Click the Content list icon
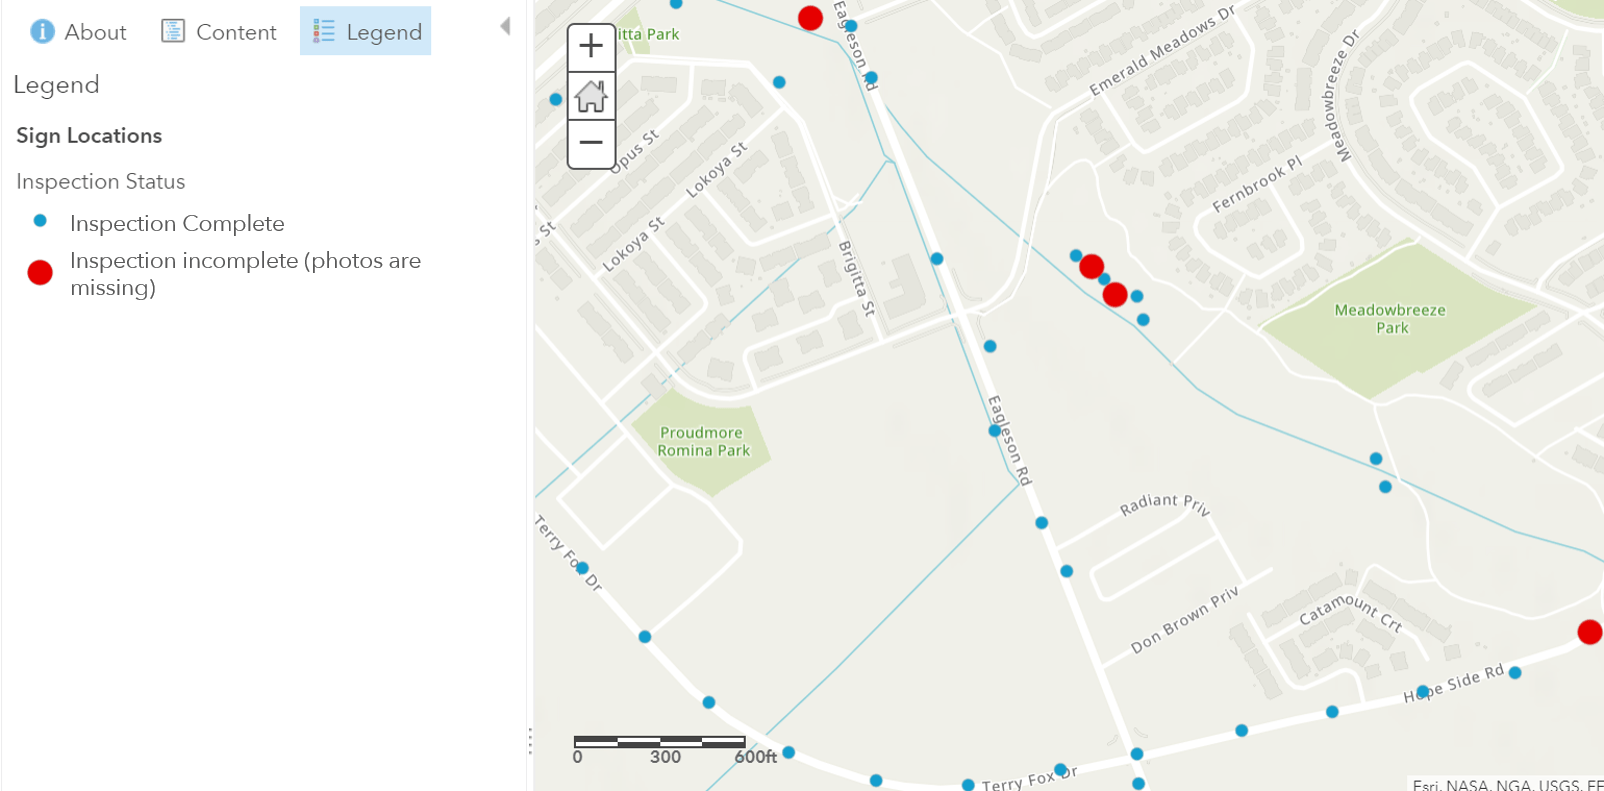 pos(173,32)
